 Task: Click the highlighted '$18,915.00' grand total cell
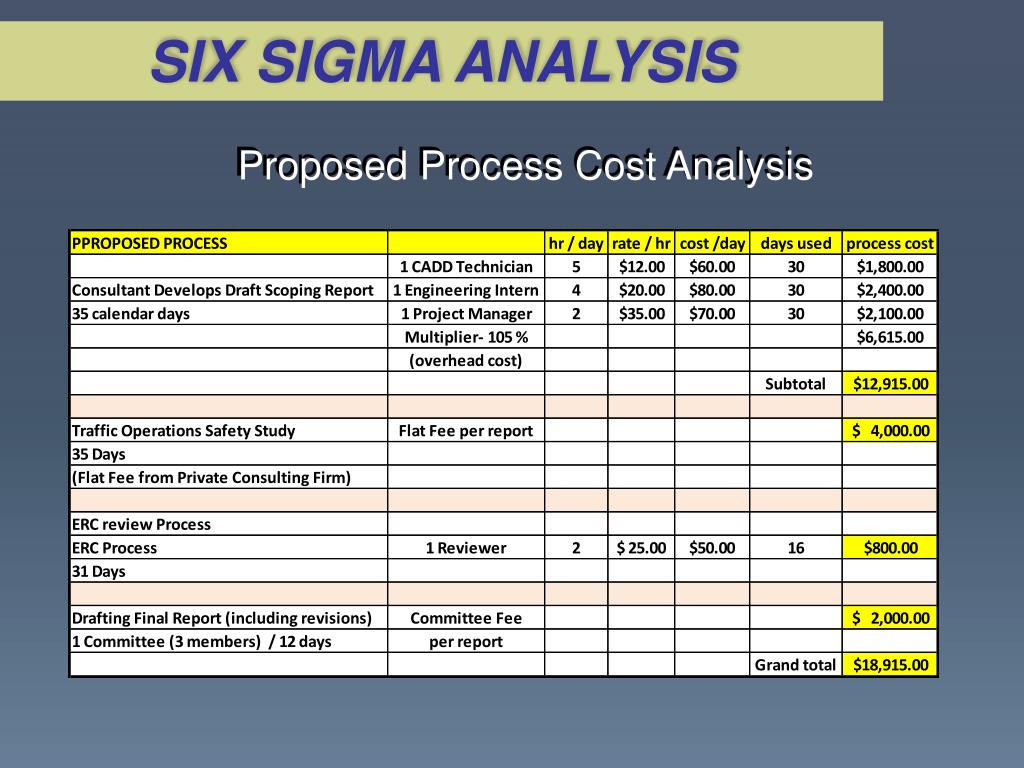890,665
